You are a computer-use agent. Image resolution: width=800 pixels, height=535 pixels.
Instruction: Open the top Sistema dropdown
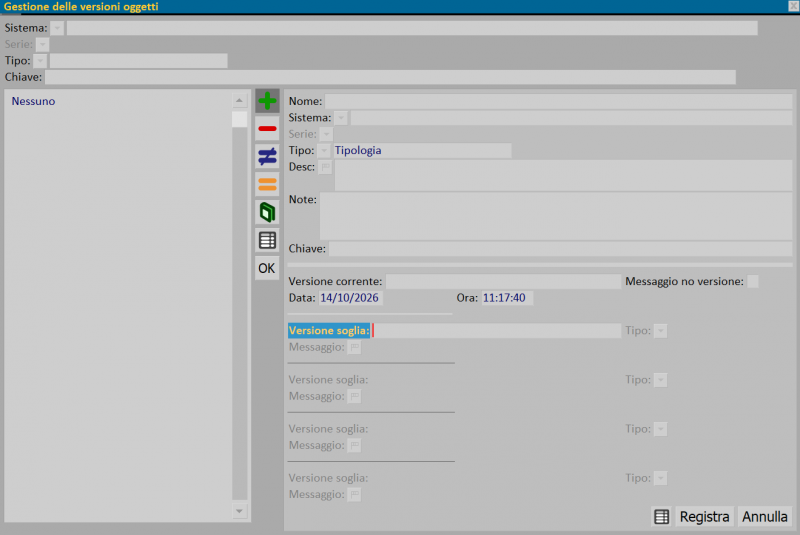(x=57, y=28)
